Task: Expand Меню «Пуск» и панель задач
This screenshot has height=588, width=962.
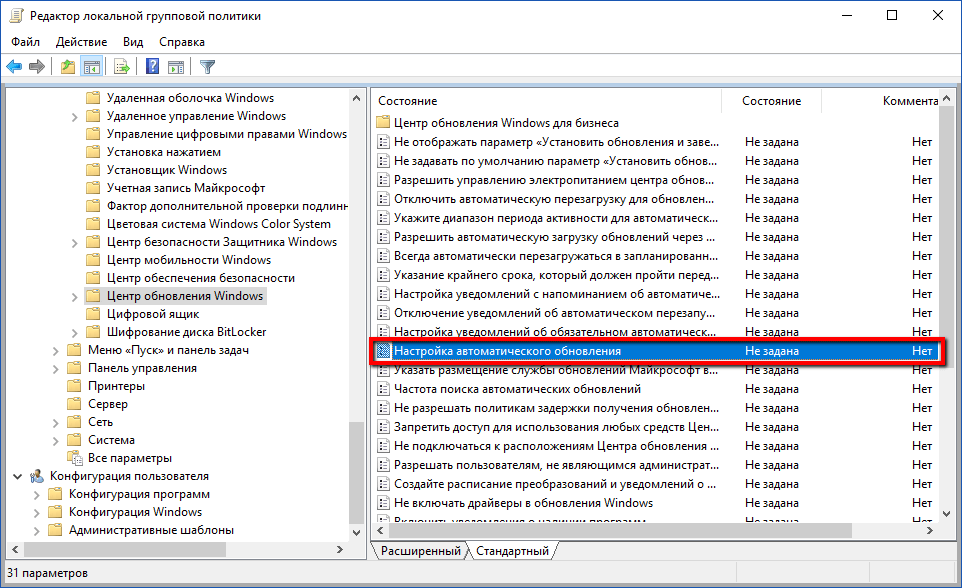Action: coord(55,350)
